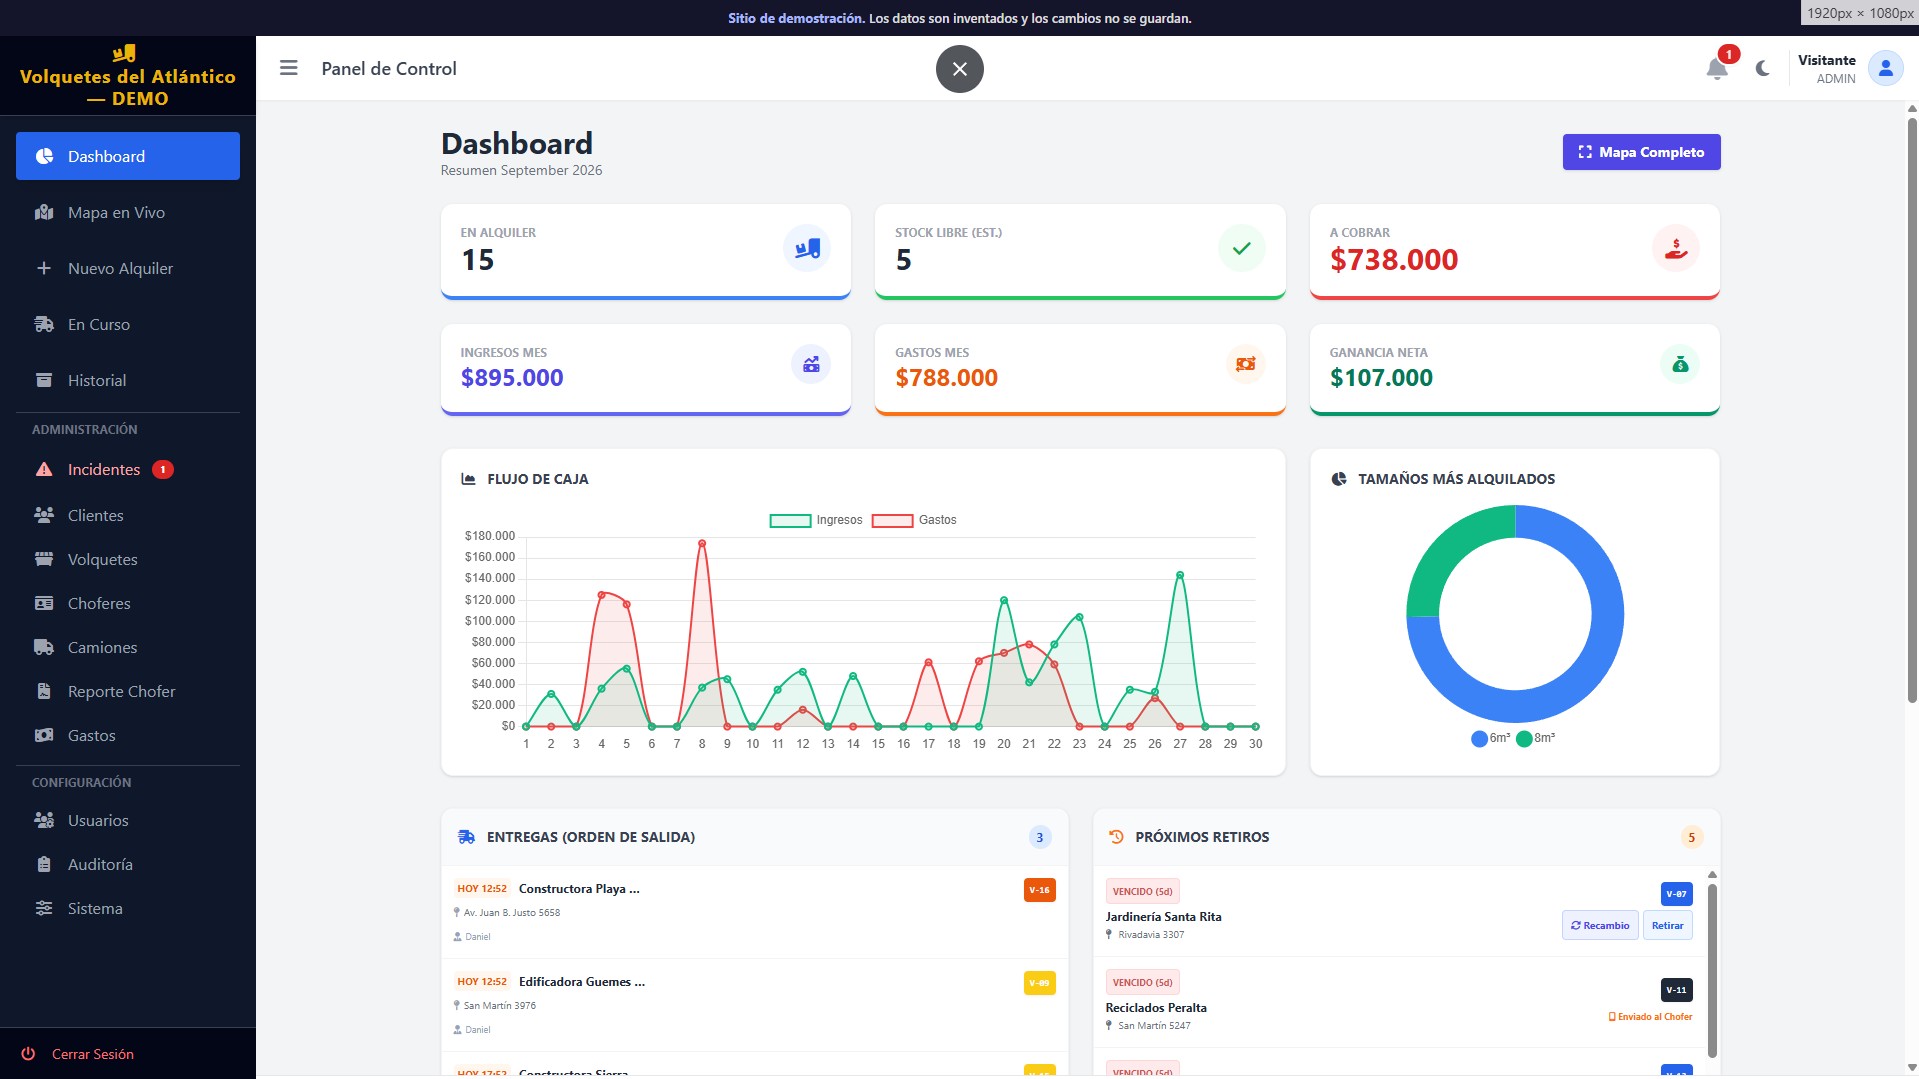The image size is (1919, 1079).
Task: Log out via Cerrar Sesión
Action: pyautogui.click(x=78, y=1054)
